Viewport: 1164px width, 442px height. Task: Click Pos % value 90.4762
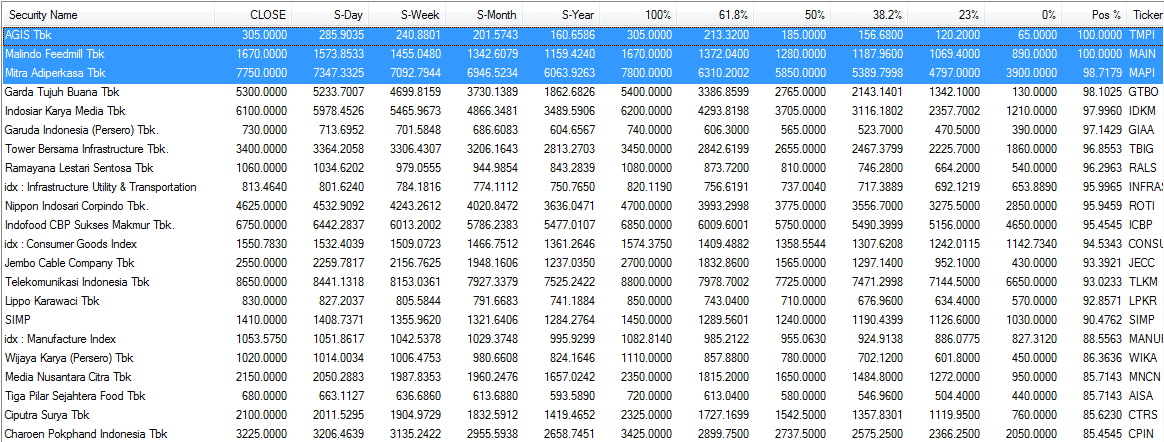tap(1101, 319)
